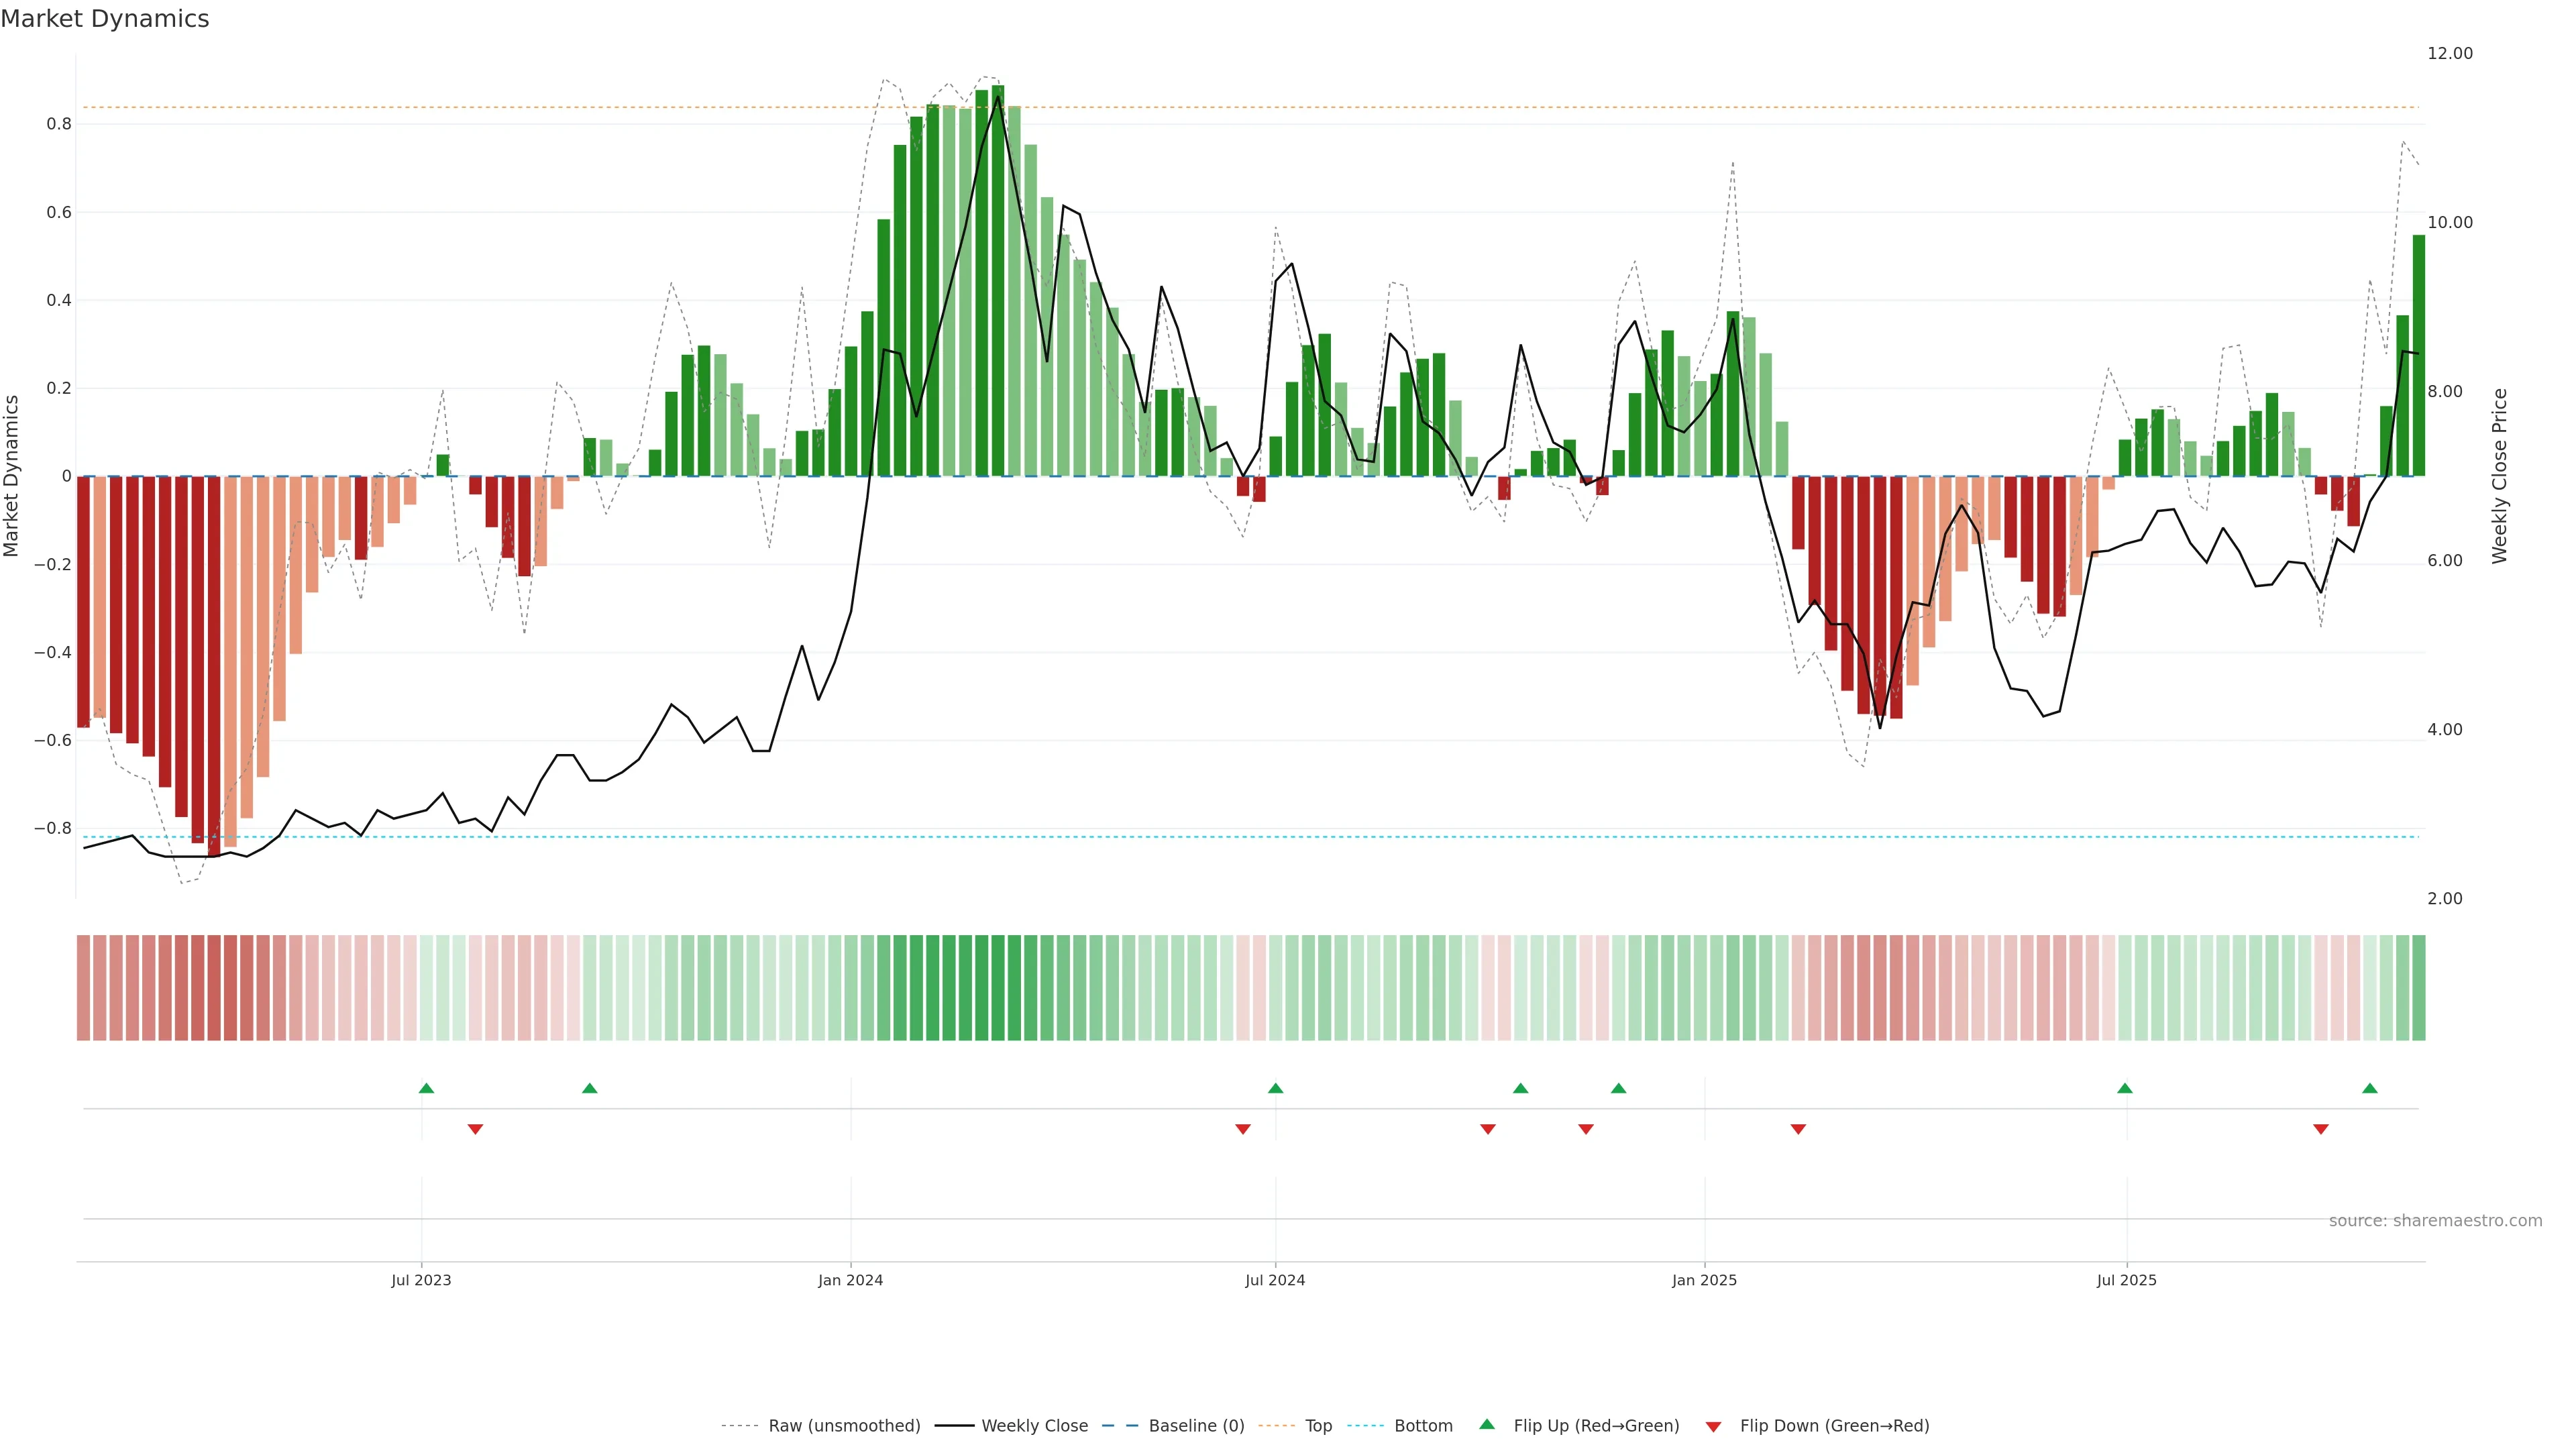The image size is (2576, 1449).
Task: Click the first green Flip Up marker
Action: coord(426,1088)
